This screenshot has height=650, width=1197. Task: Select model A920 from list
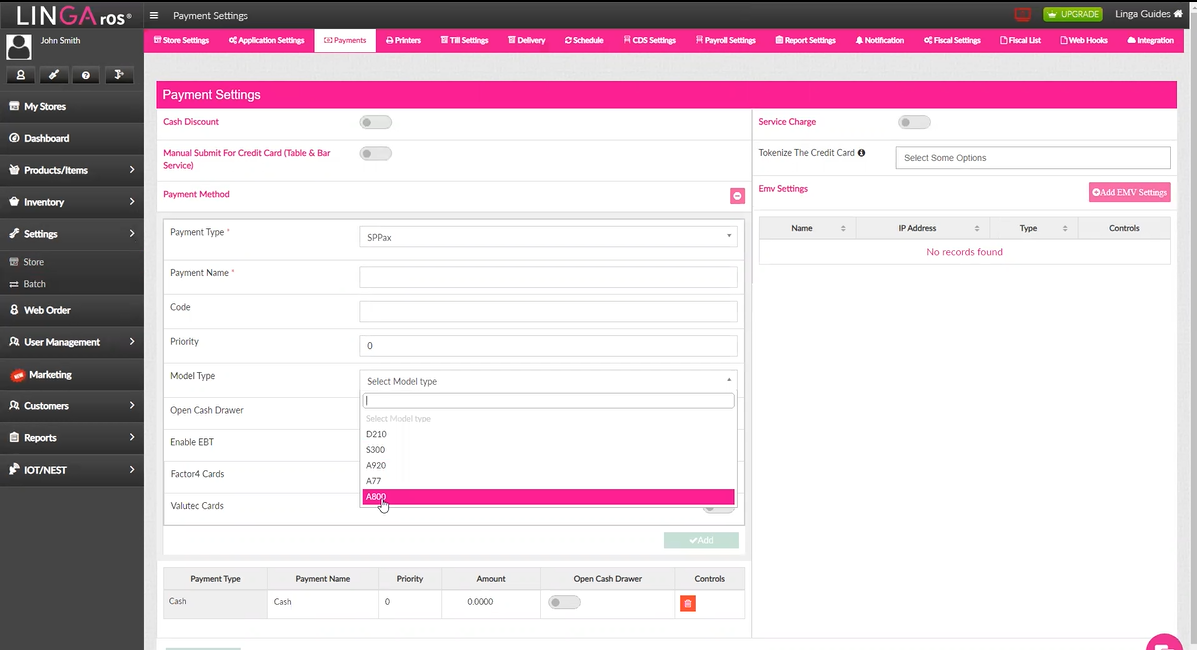click(x=548, y=465)
